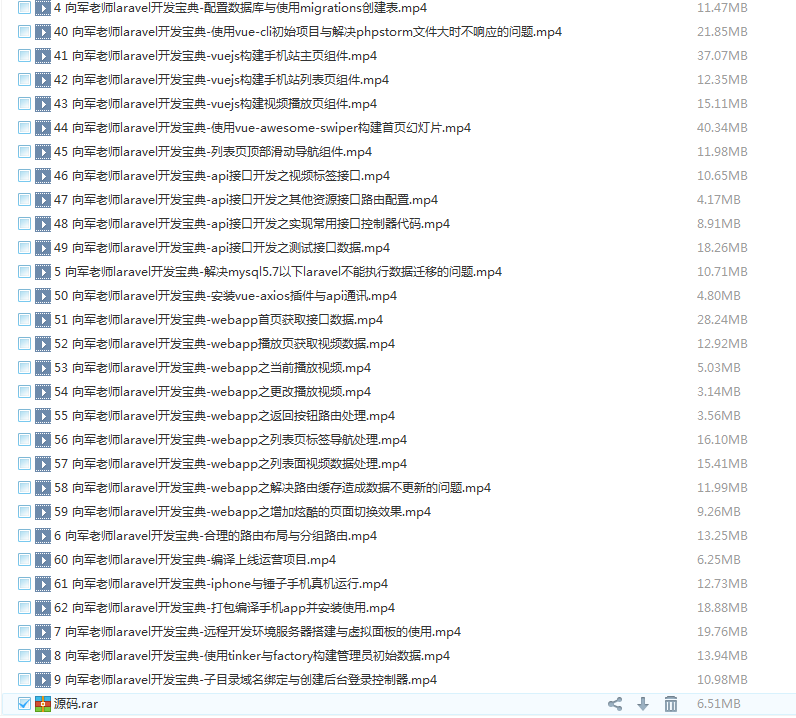Screen dimensions: 796x718
Task: Click video icon of file 5 mysql5.7
Action: (43, 272)
